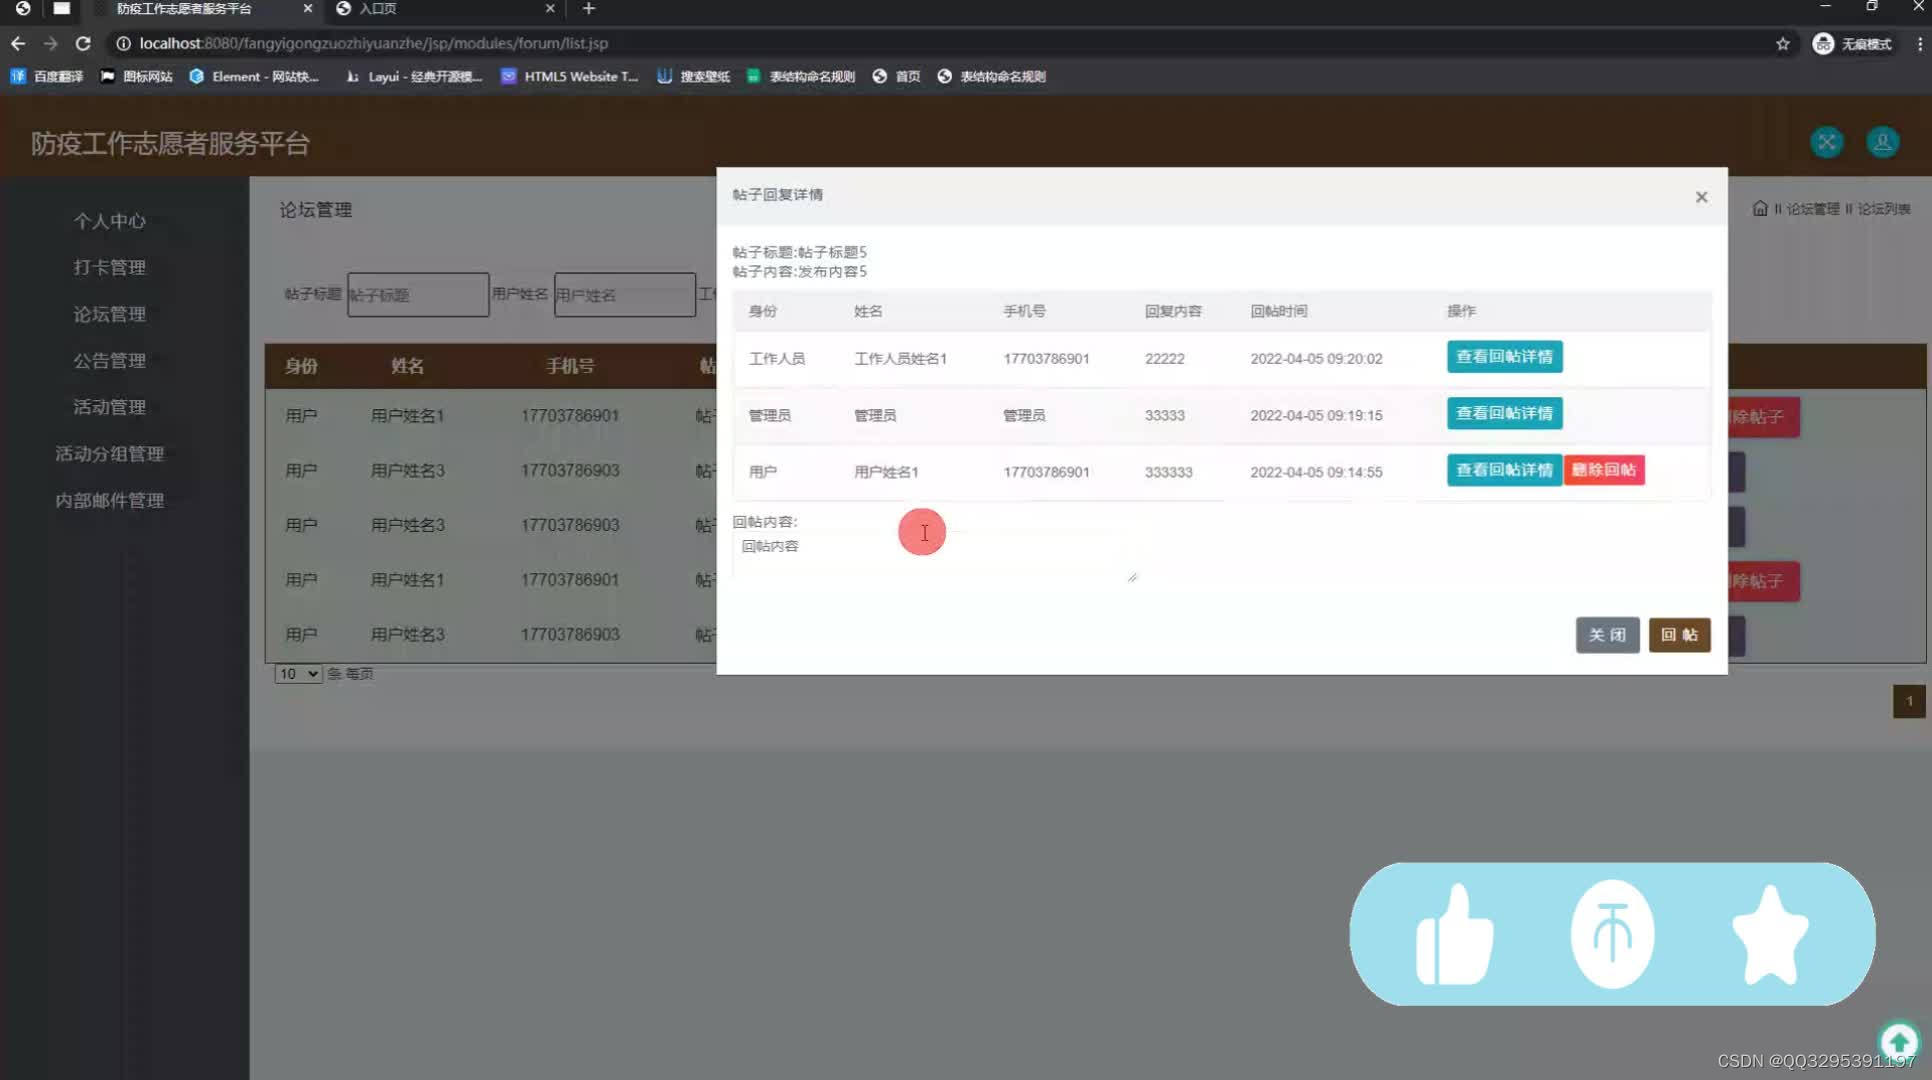1932x1080 pixels.
Task: Click the 用户姓名 search field
Action: click(625, 294)
